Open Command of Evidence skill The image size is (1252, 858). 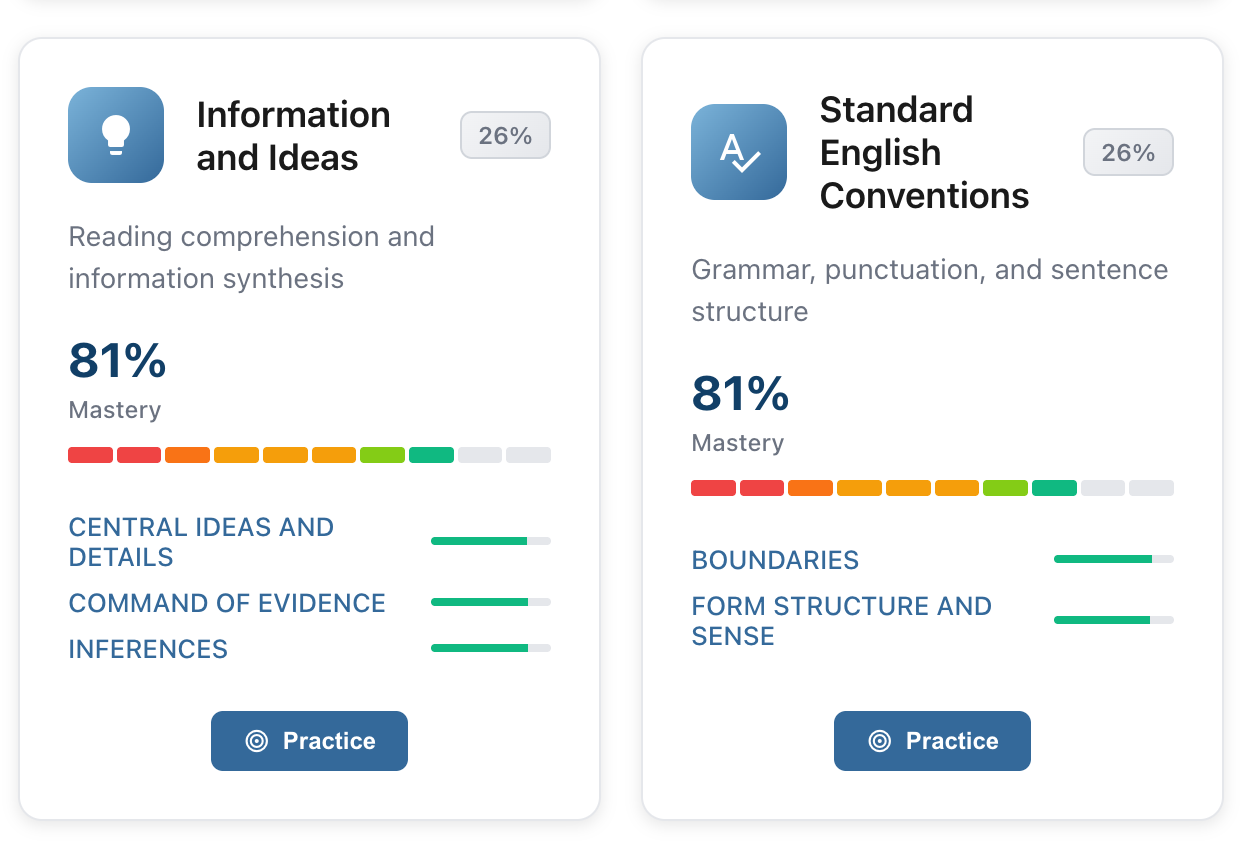227,603
